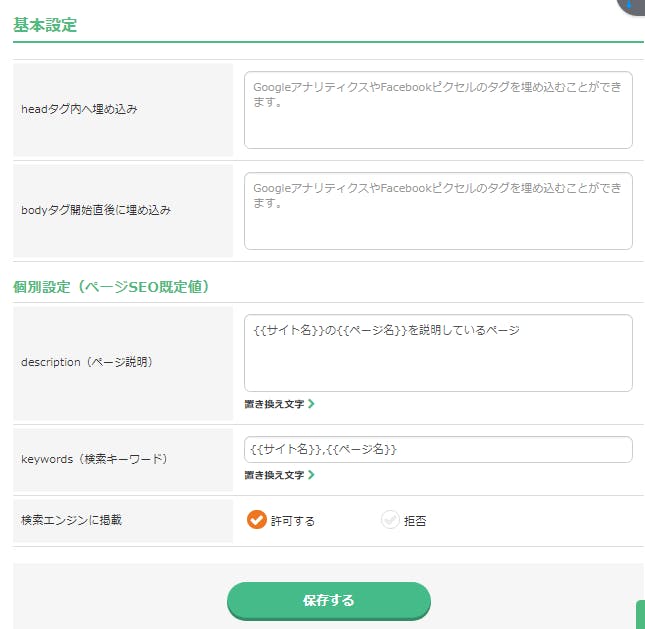Image resolution: width=645 pixels, height=629 pixels.
Task: Focus the headタグ内へ埋め込み textarea
Action: (x=438, y=110)
